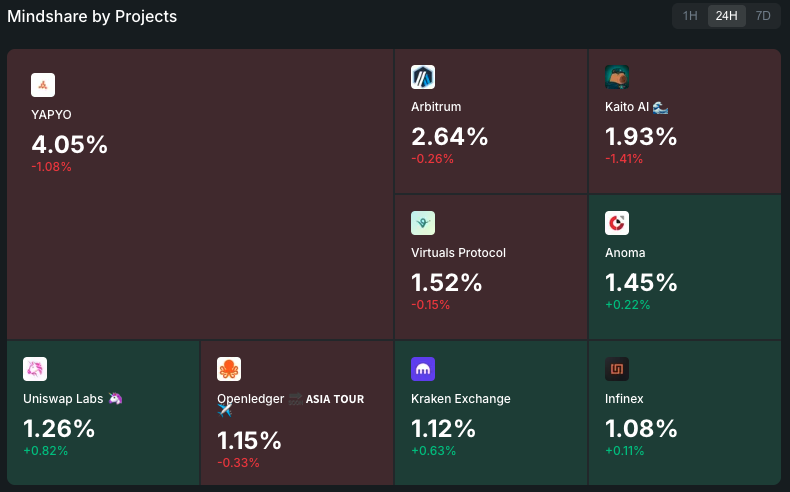Image resolution: width=790 pixels, height=492 pixels.
Task: Select the 24H timeframe tab
Action: click(x=727, y=16)
